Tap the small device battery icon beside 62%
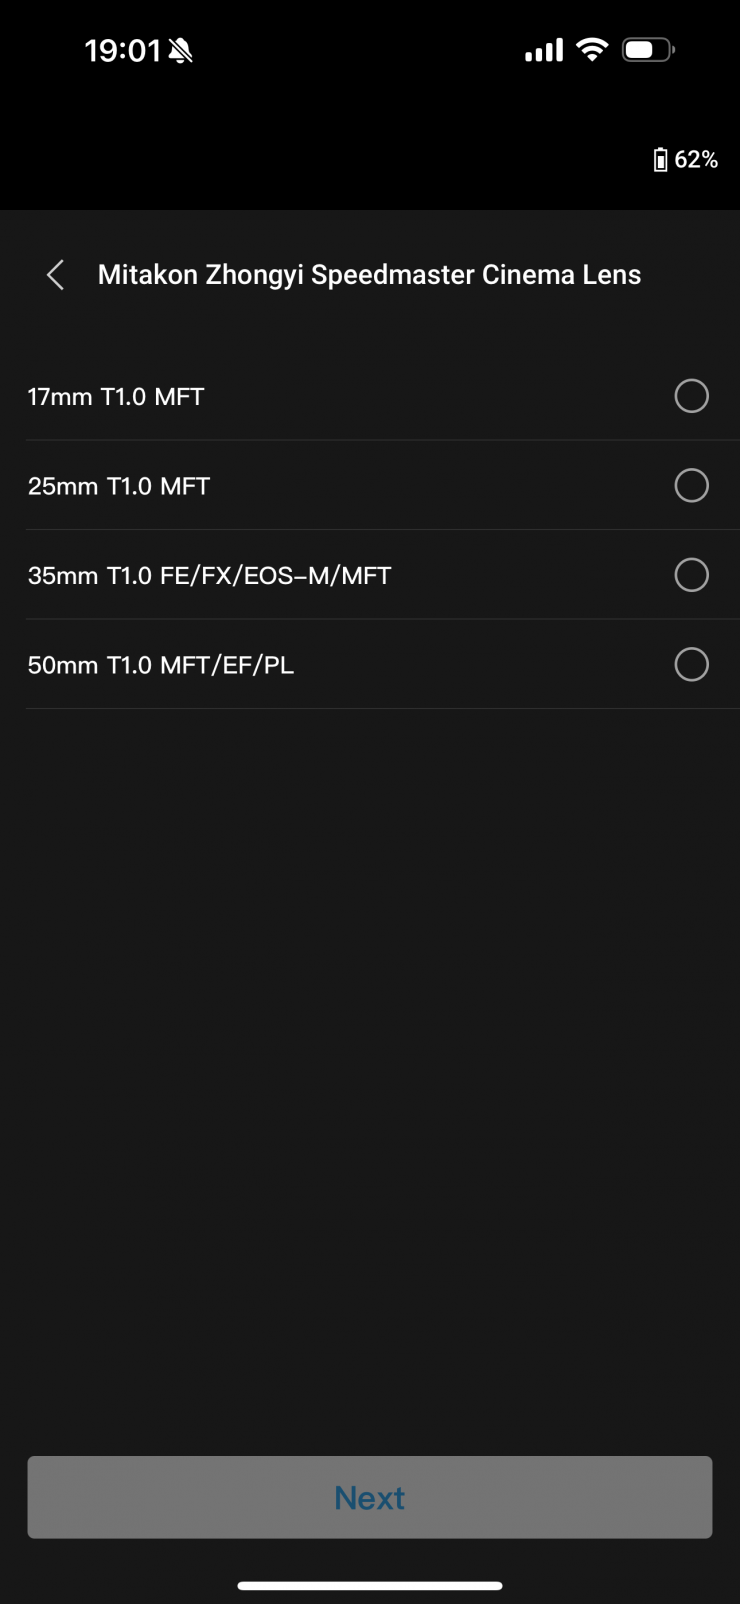This screenshot has width=740, height=1604. click(x=660, y=160)
